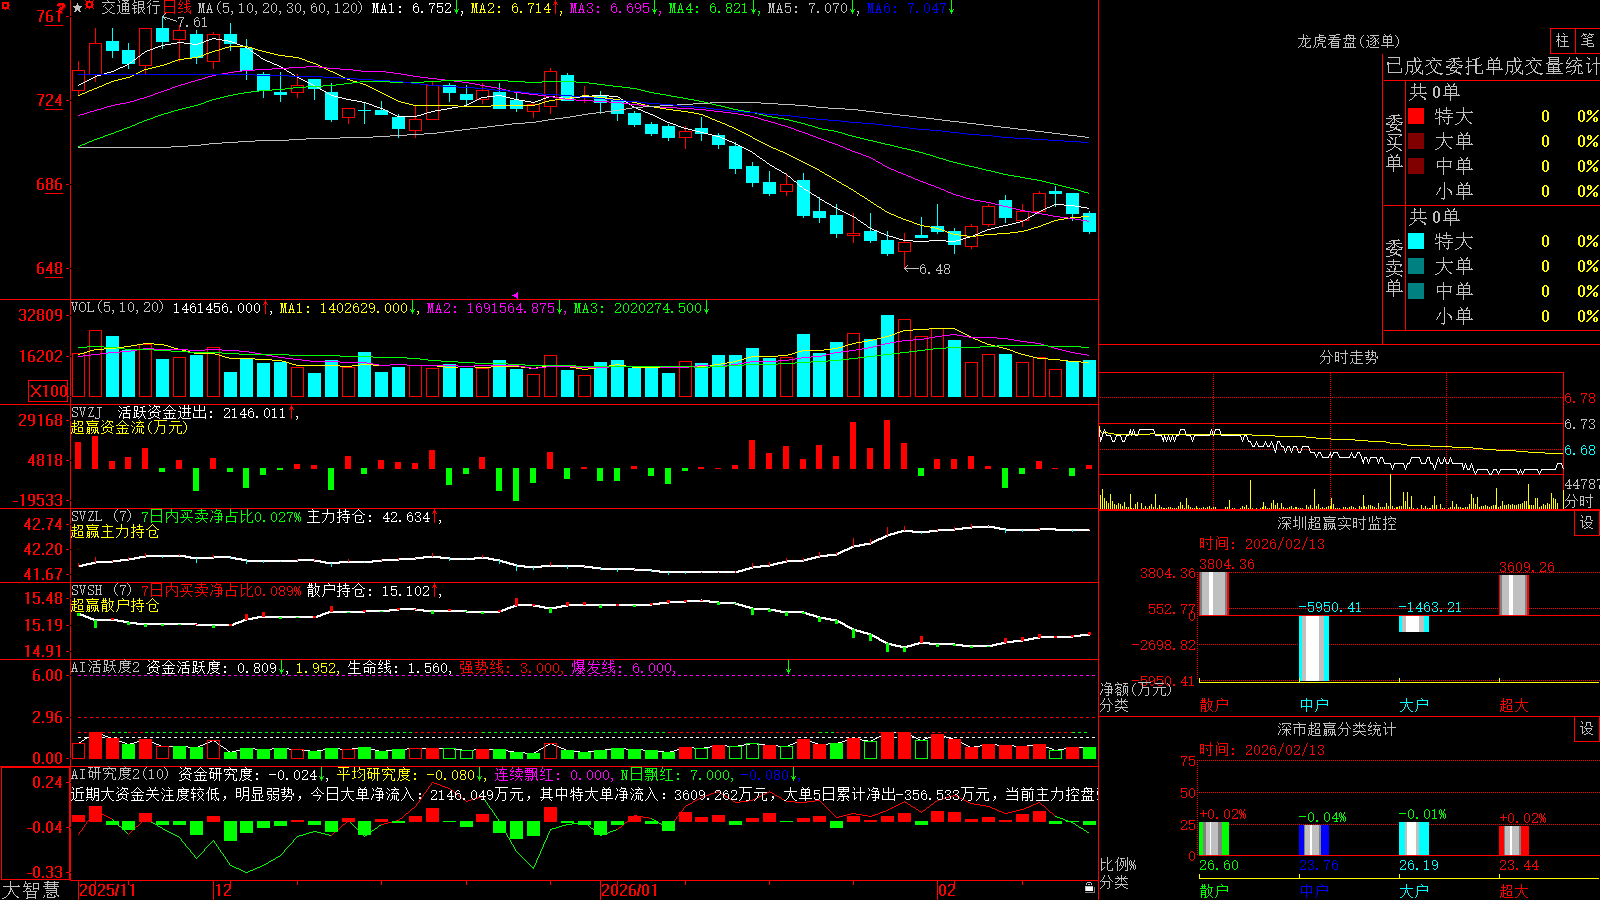
Task: Click the 委买单 section label
Action: [1394, 143]
